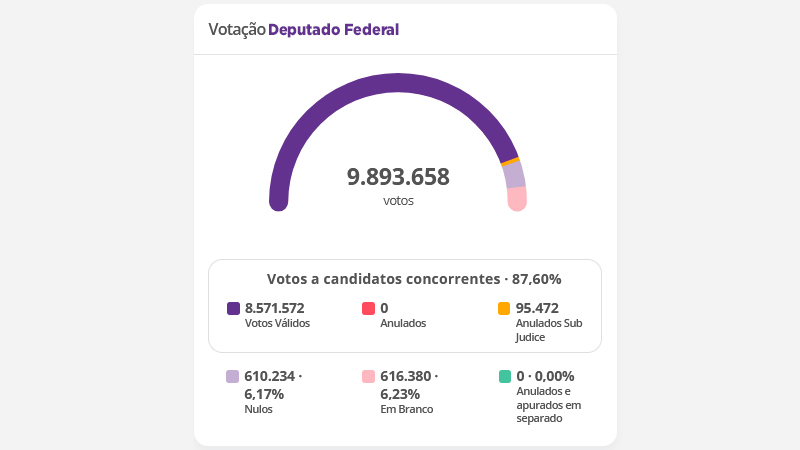
Task: Click the 9.893.658 total votes number
Action: click(398, 177)
